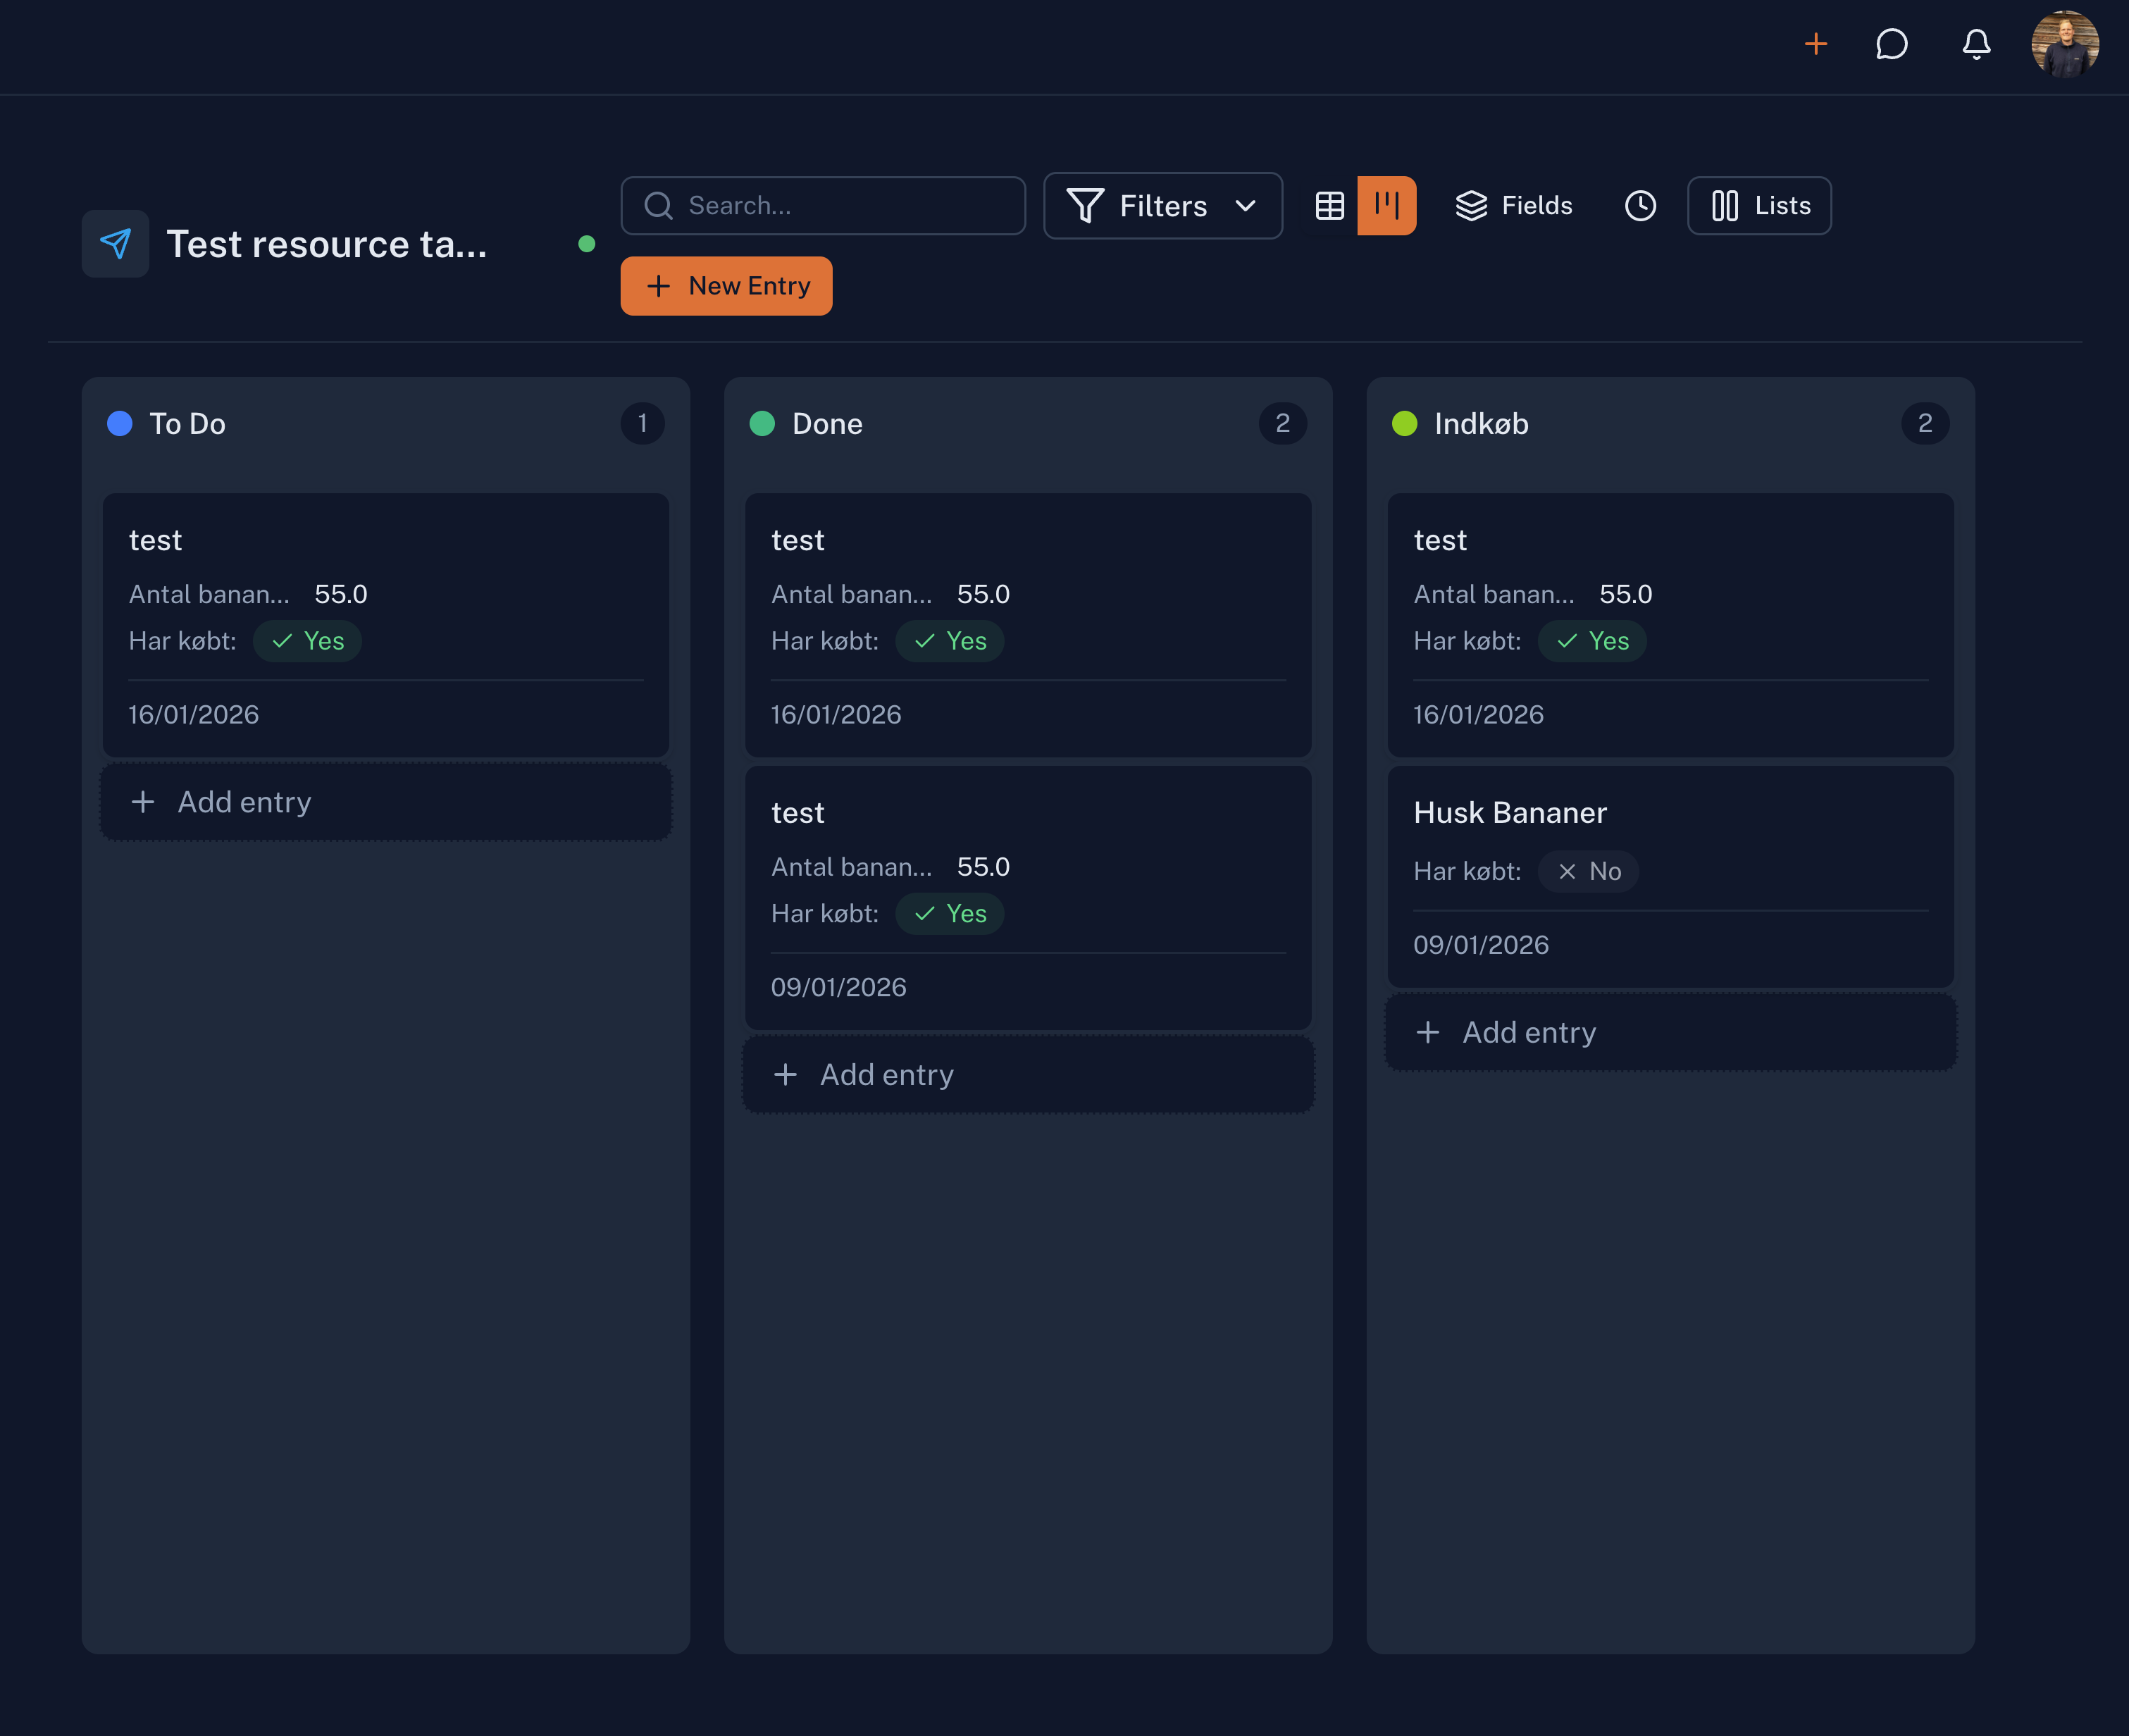The height and width of the screenshot is (1736, 2129).
Task: Select the kanban board view icon
Action: 1386,205
